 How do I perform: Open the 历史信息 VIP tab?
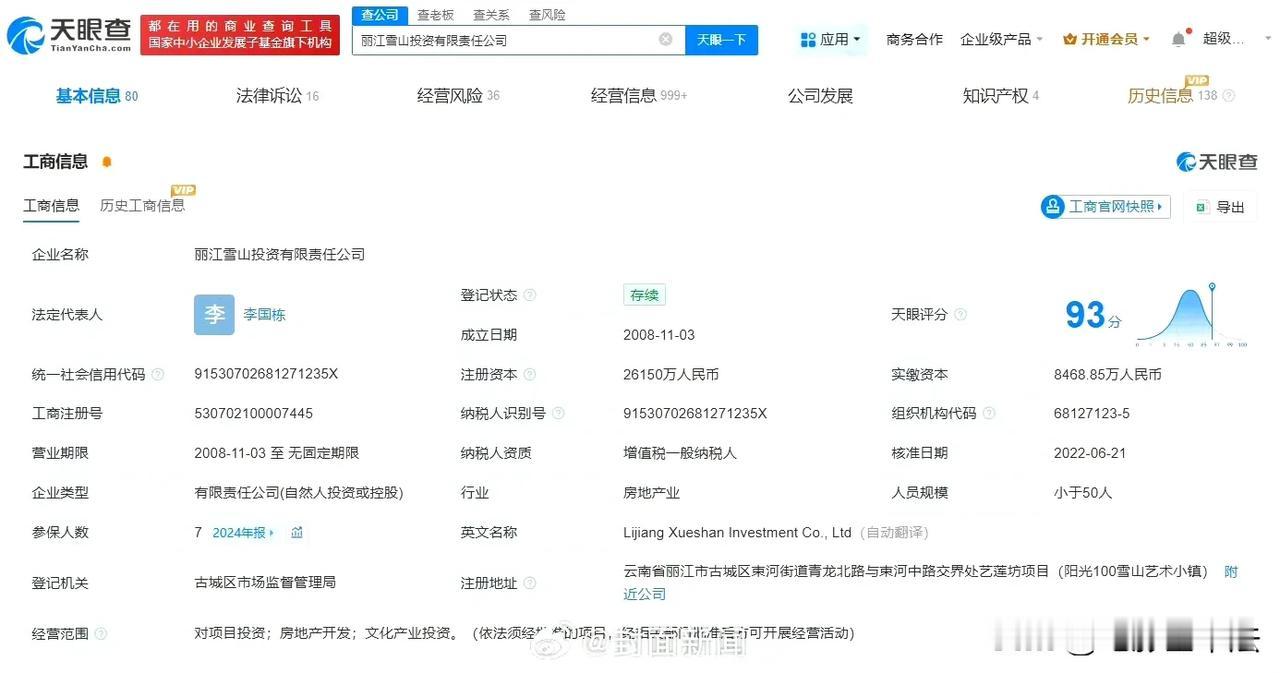tap(1172, 96)
